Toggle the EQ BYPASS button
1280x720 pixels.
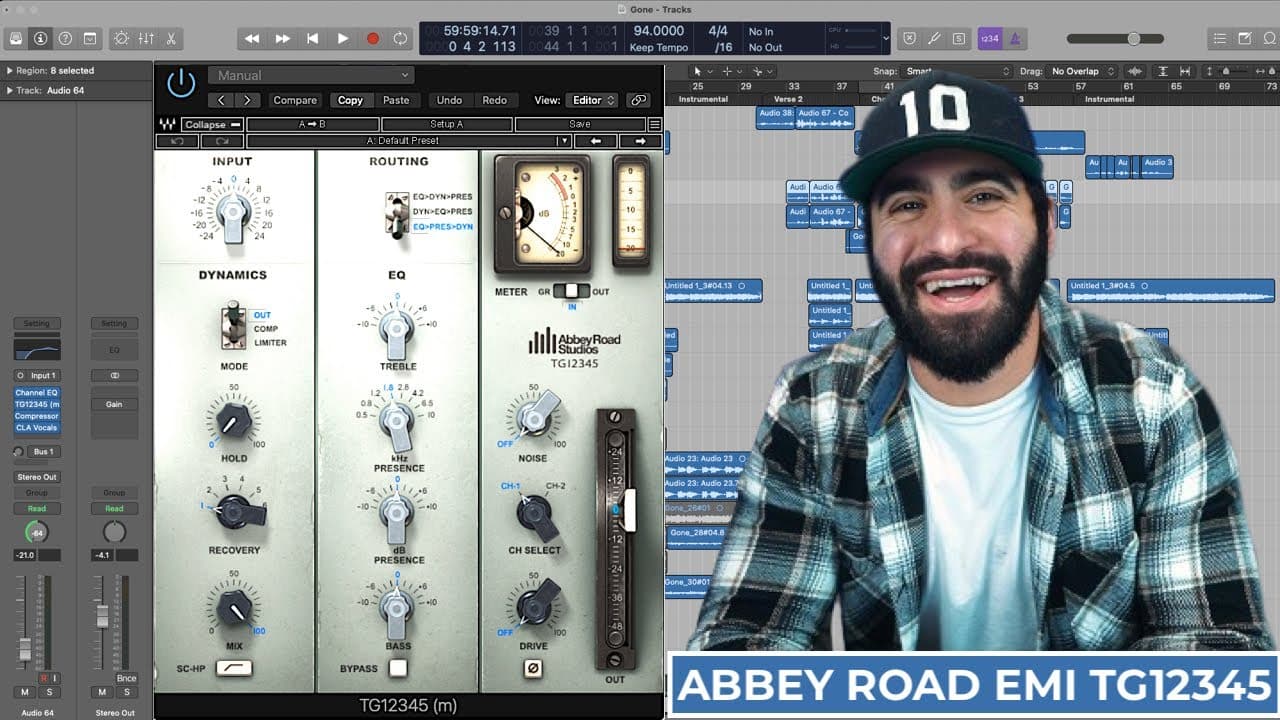pyautogui.click(x=399, y=668)
